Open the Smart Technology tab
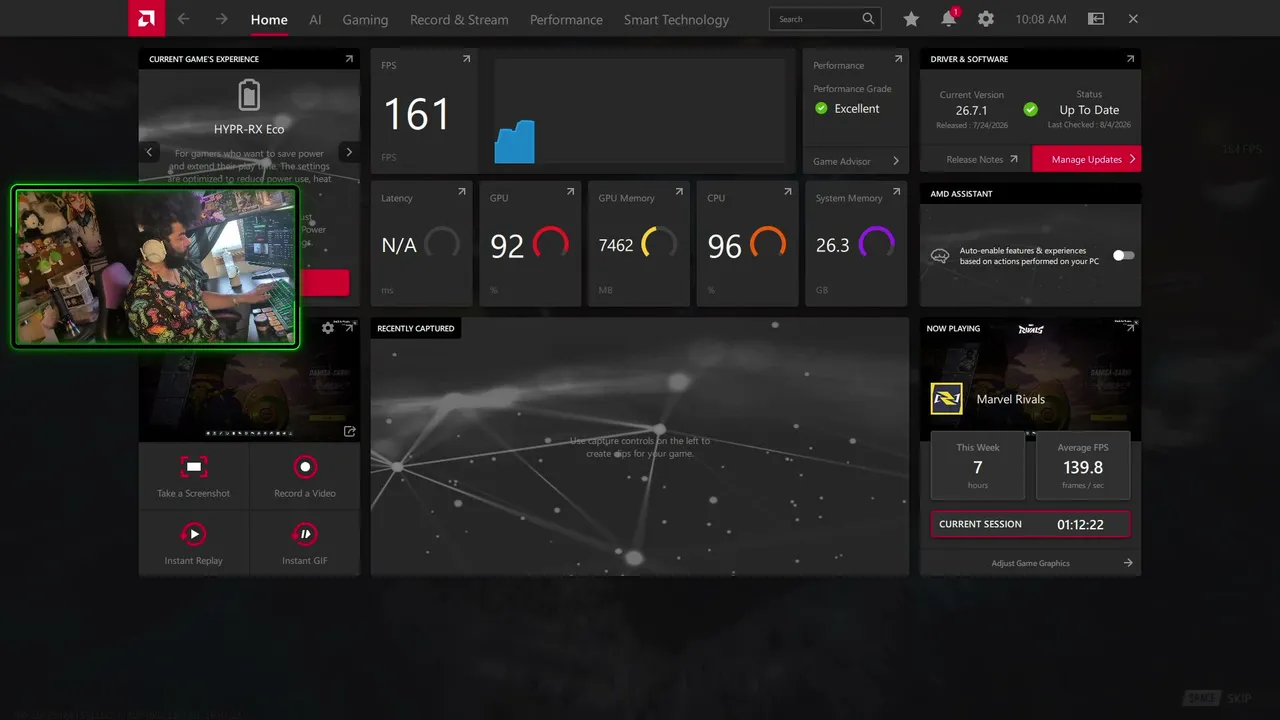Viewport: 1280px width, 720px height. point(676,20)
